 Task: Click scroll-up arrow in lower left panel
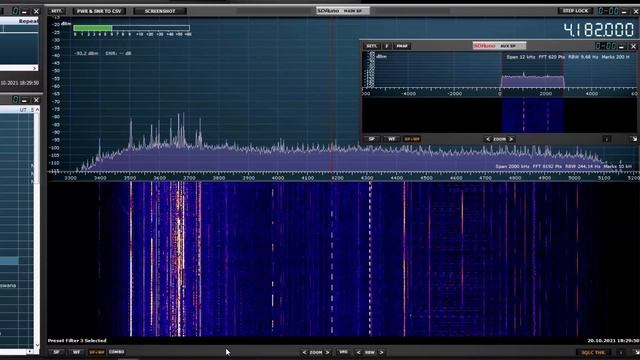tap(37, 110)
